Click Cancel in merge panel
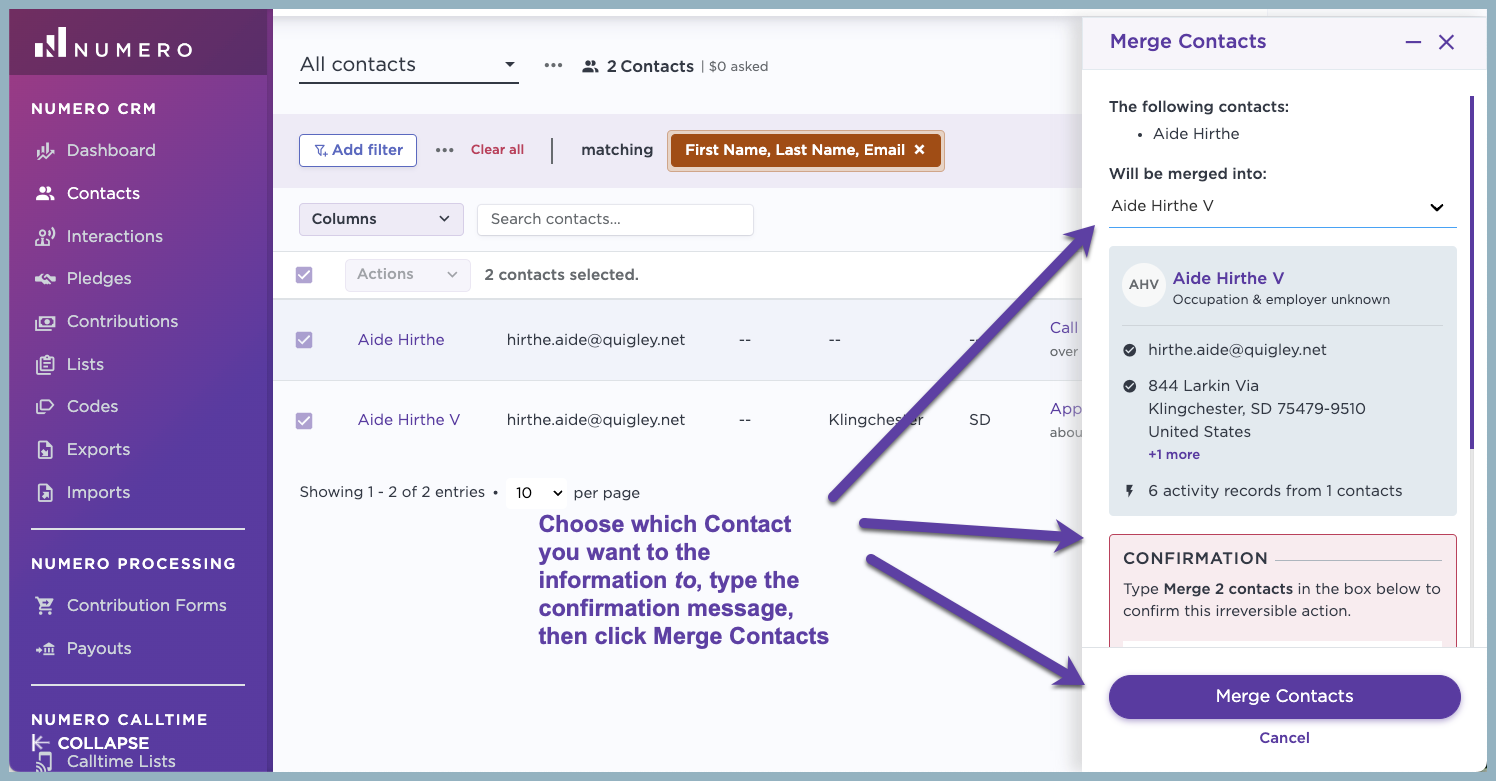 [1284, 738]
